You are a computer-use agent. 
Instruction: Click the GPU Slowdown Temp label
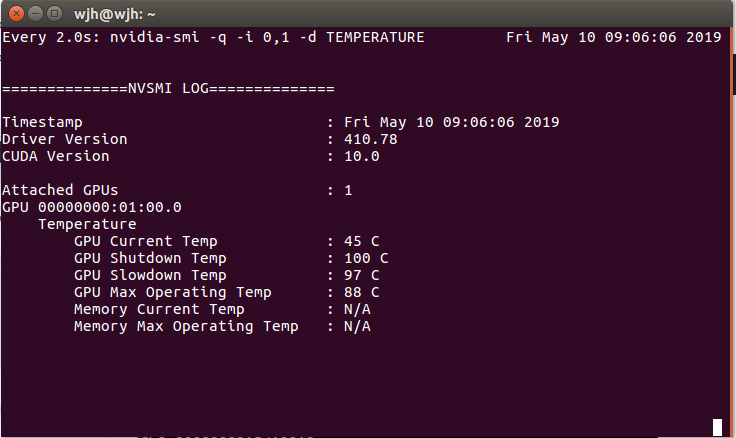[150, 276]
